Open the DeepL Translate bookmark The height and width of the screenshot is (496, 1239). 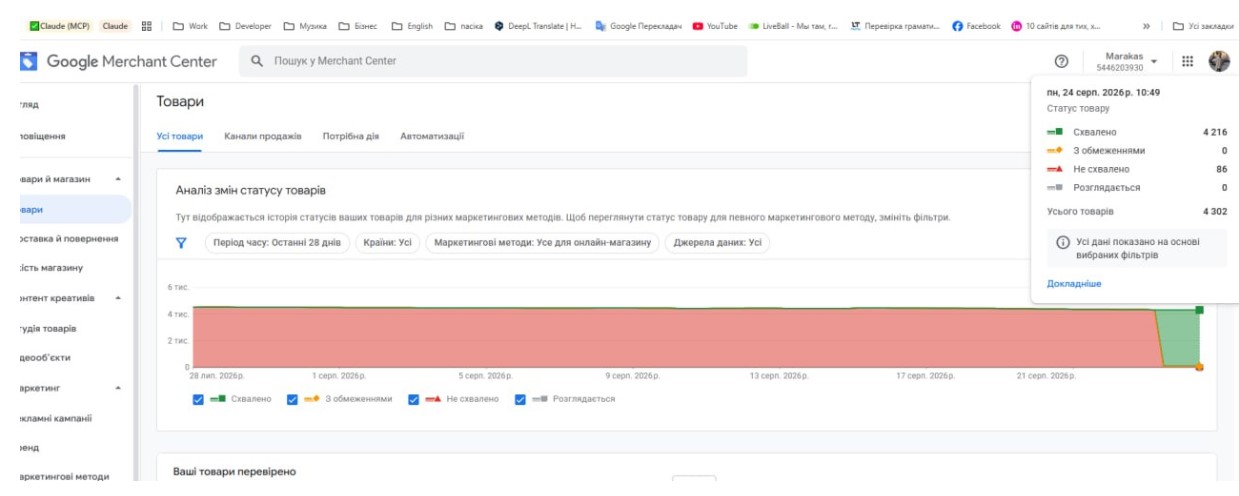pyautogui.click(x=538, y=26)
